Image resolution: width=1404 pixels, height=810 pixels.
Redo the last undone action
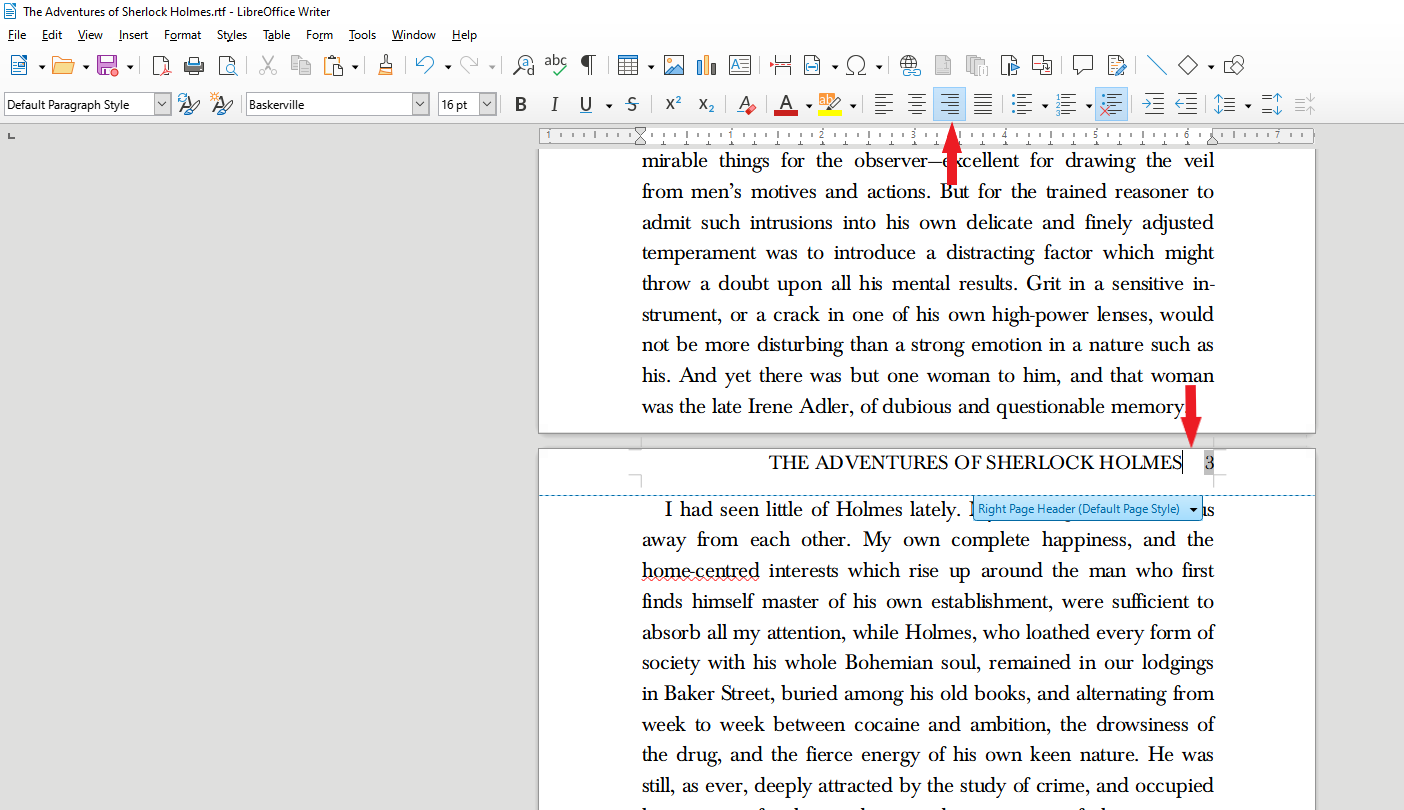[469, 66]
